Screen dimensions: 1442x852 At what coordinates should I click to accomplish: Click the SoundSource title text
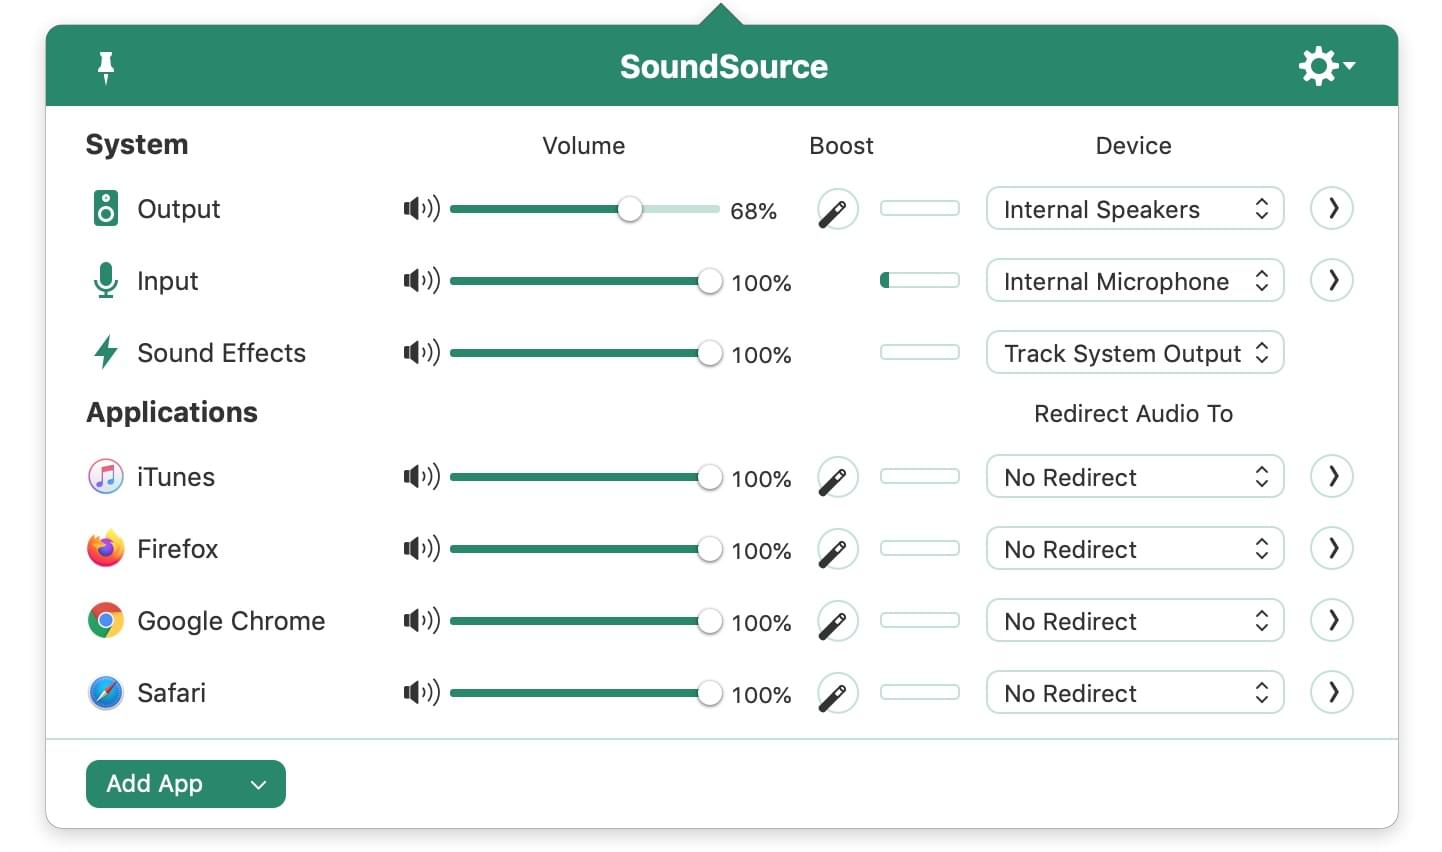724,67
